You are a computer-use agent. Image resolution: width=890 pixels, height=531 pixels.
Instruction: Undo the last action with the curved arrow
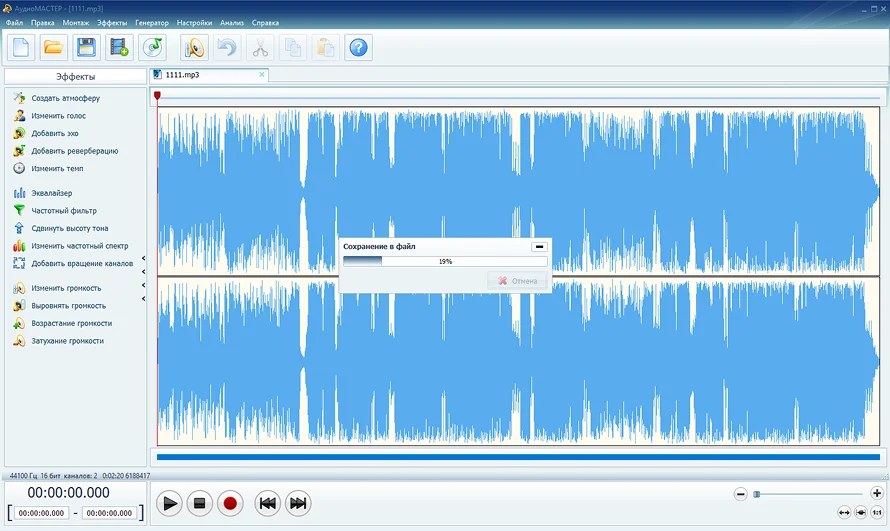[x=227, y=48]
